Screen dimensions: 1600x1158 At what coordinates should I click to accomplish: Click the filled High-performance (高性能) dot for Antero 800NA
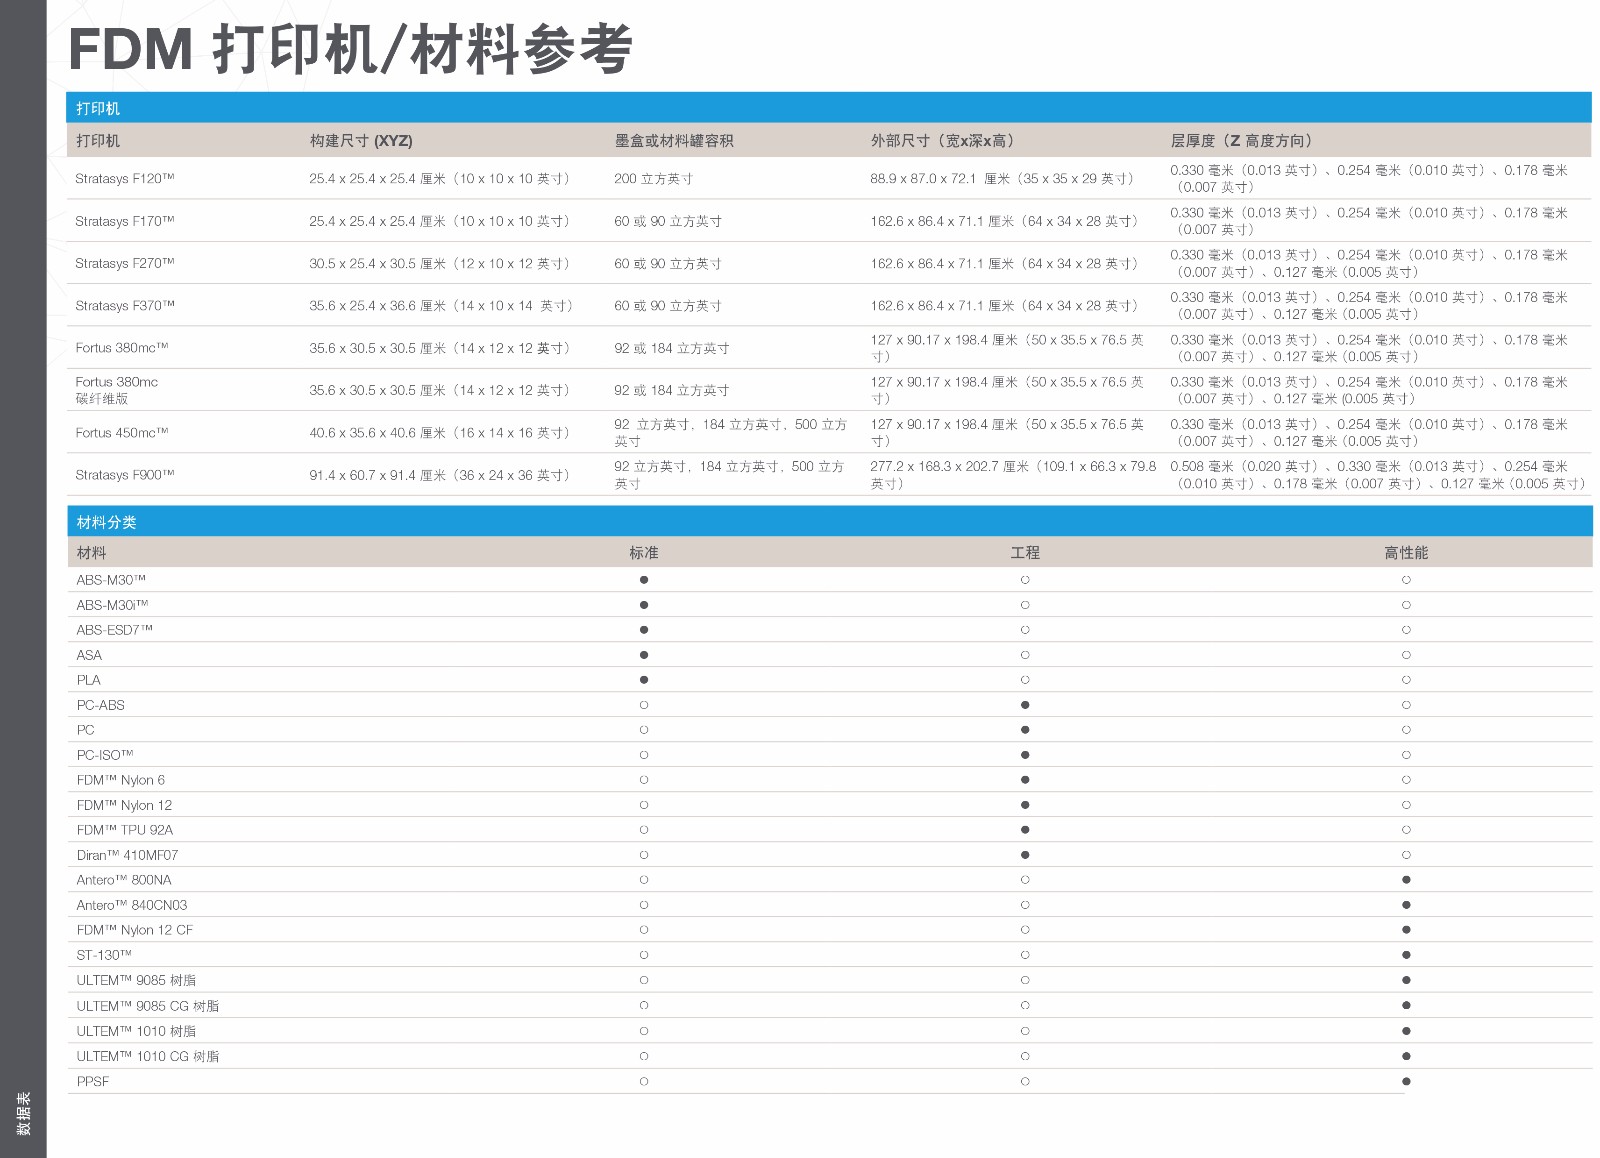tap(1406, 880)
